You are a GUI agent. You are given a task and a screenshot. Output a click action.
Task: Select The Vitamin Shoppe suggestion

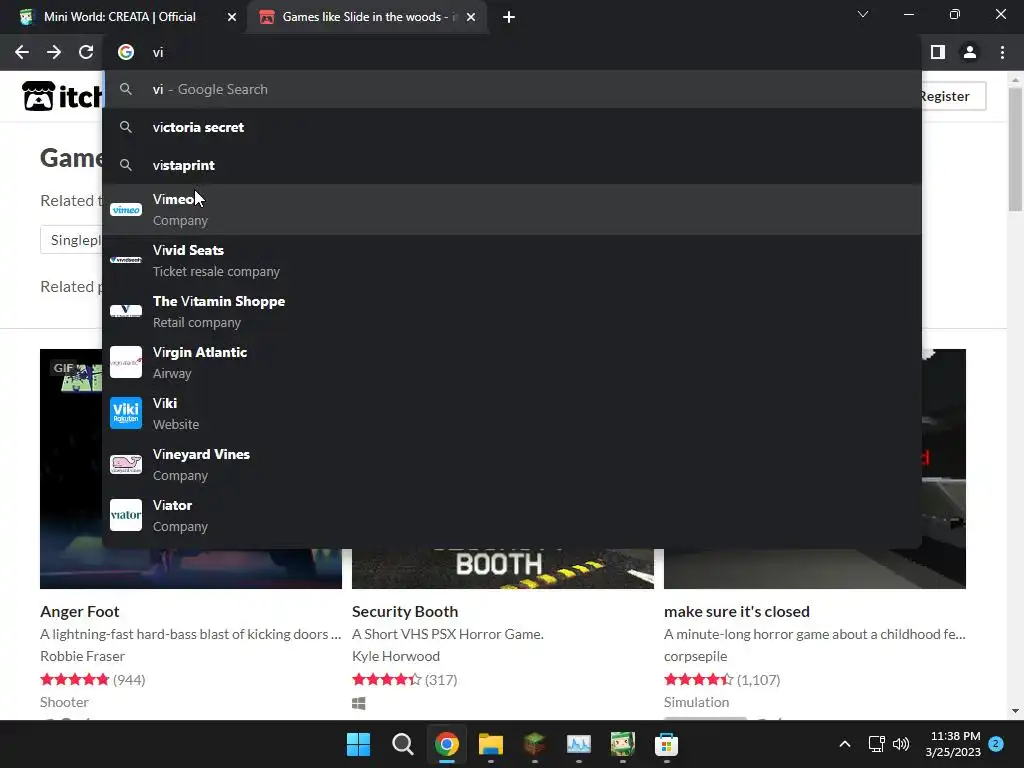[x=512, y=312]
